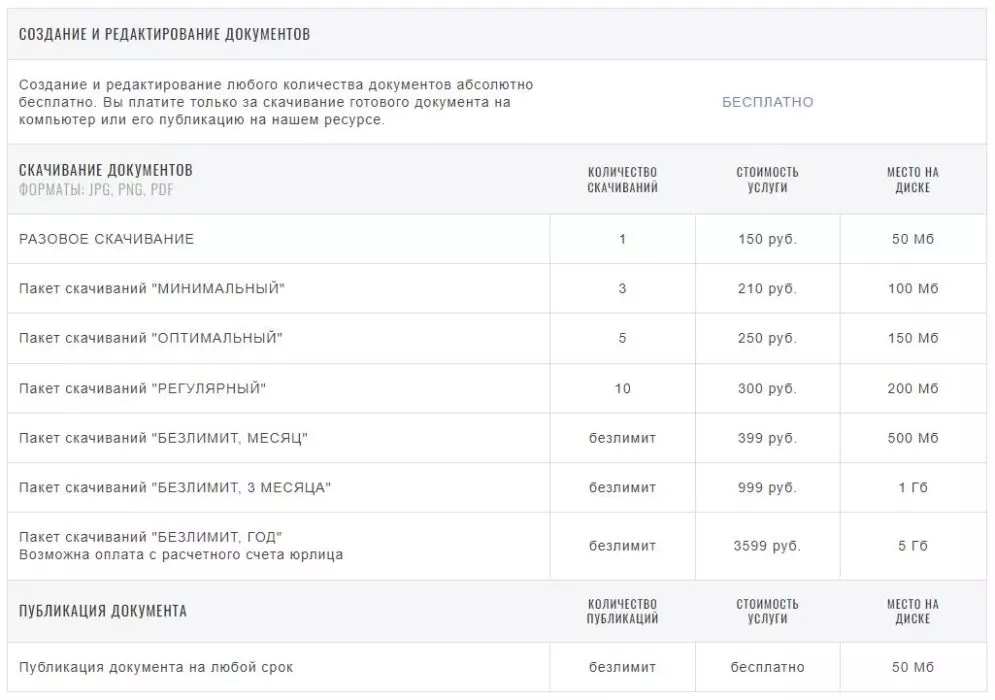
Task: Choose the 'БЕЗЛИМИТ, 3 МЕСЯЦА' package
Action: (497, 487)
